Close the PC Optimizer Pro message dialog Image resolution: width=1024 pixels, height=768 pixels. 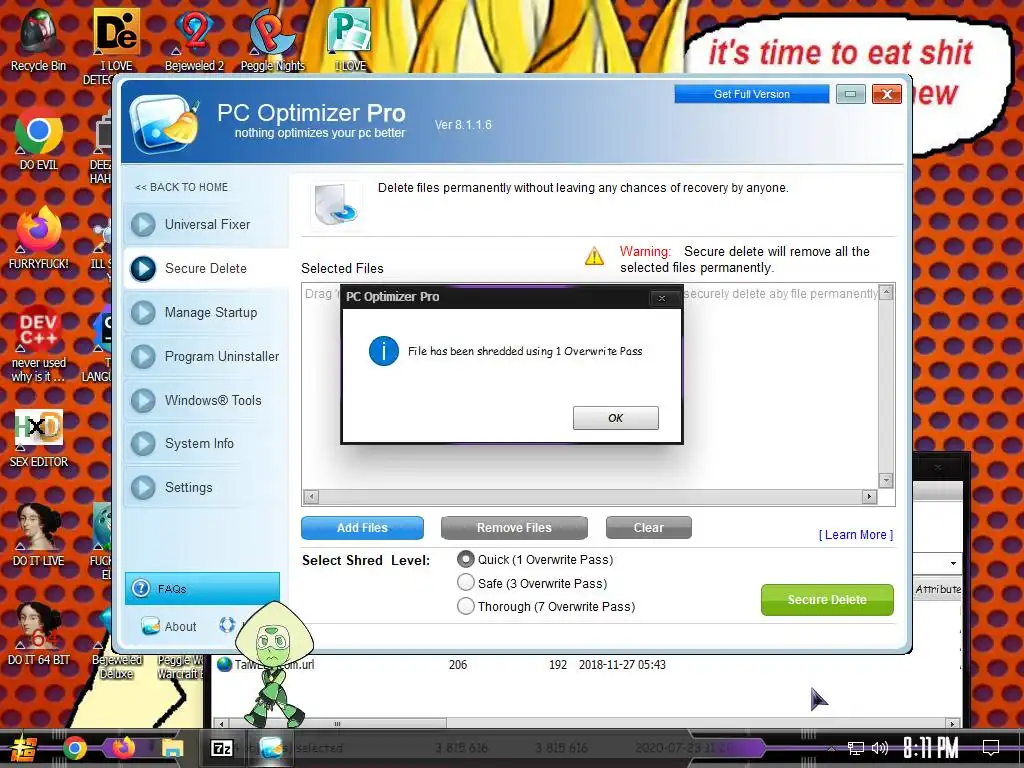662,298
